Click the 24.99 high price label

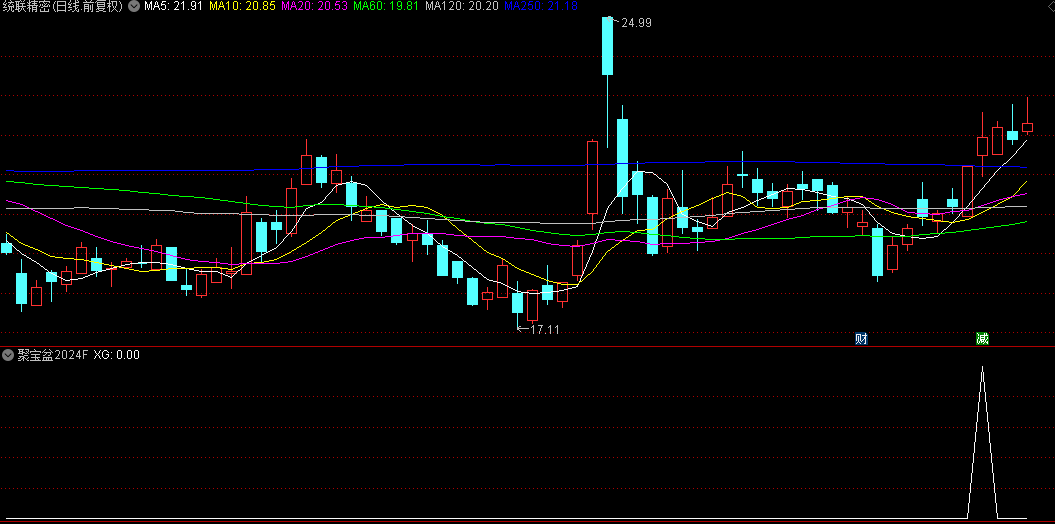[x=636, y=23]
